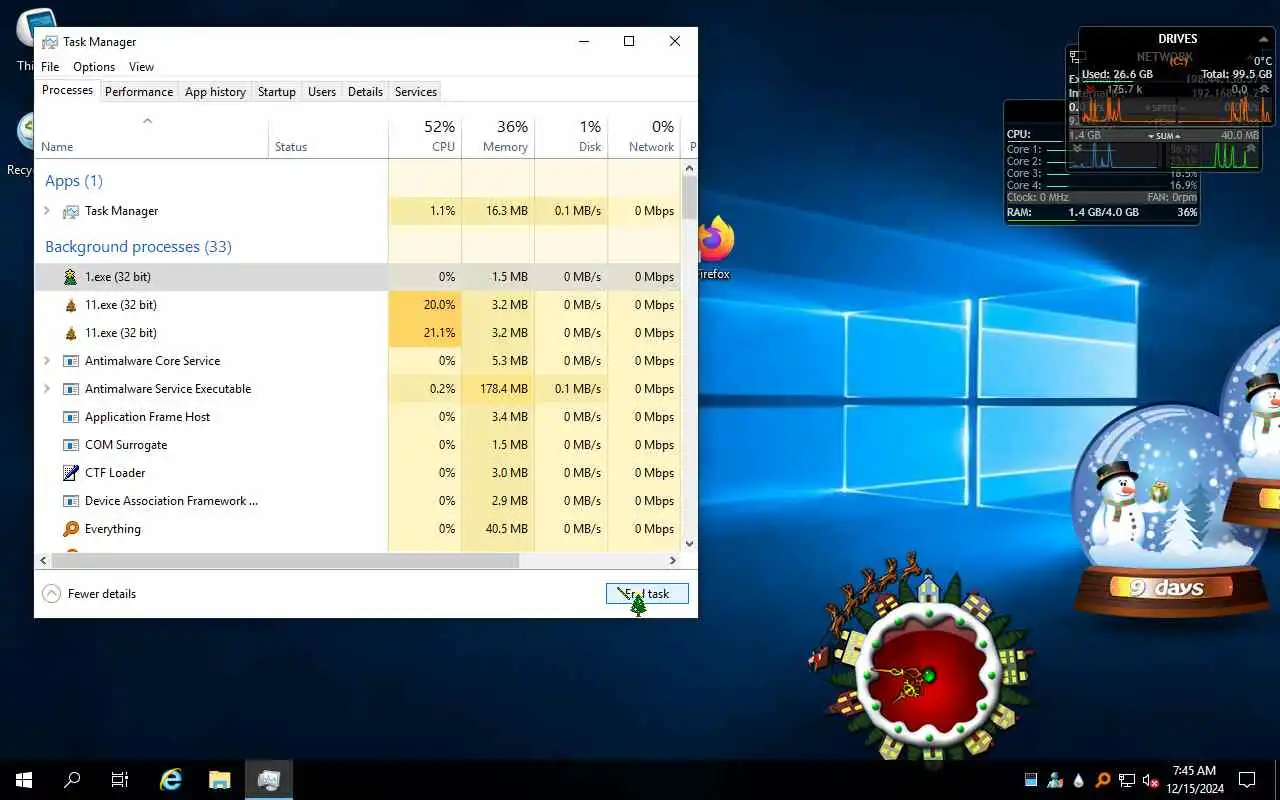This screenshot has height=800, width=1280.
Task: Sort by the Status column header
Action: tap(328, 137)
